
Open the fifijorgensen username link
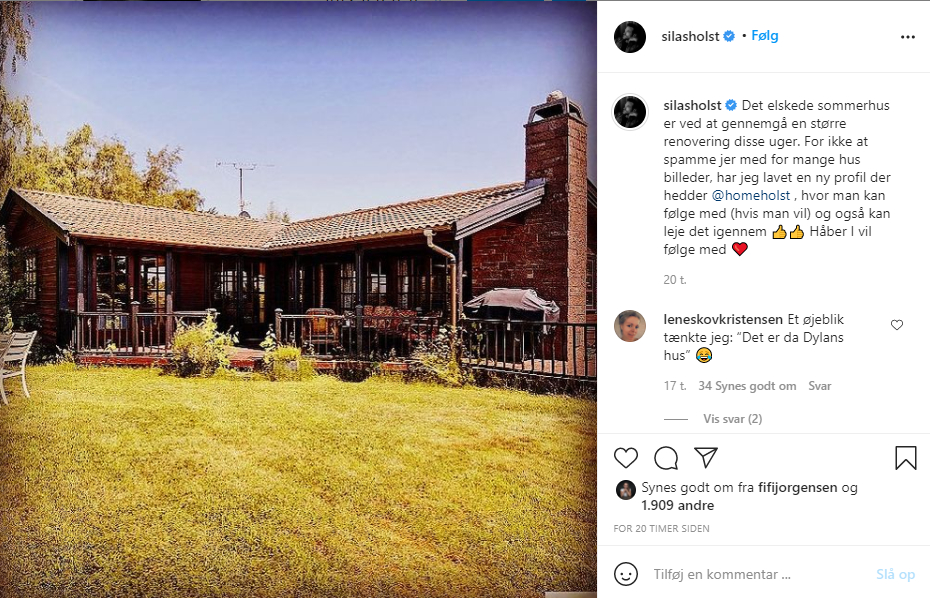tap(797, 488)
